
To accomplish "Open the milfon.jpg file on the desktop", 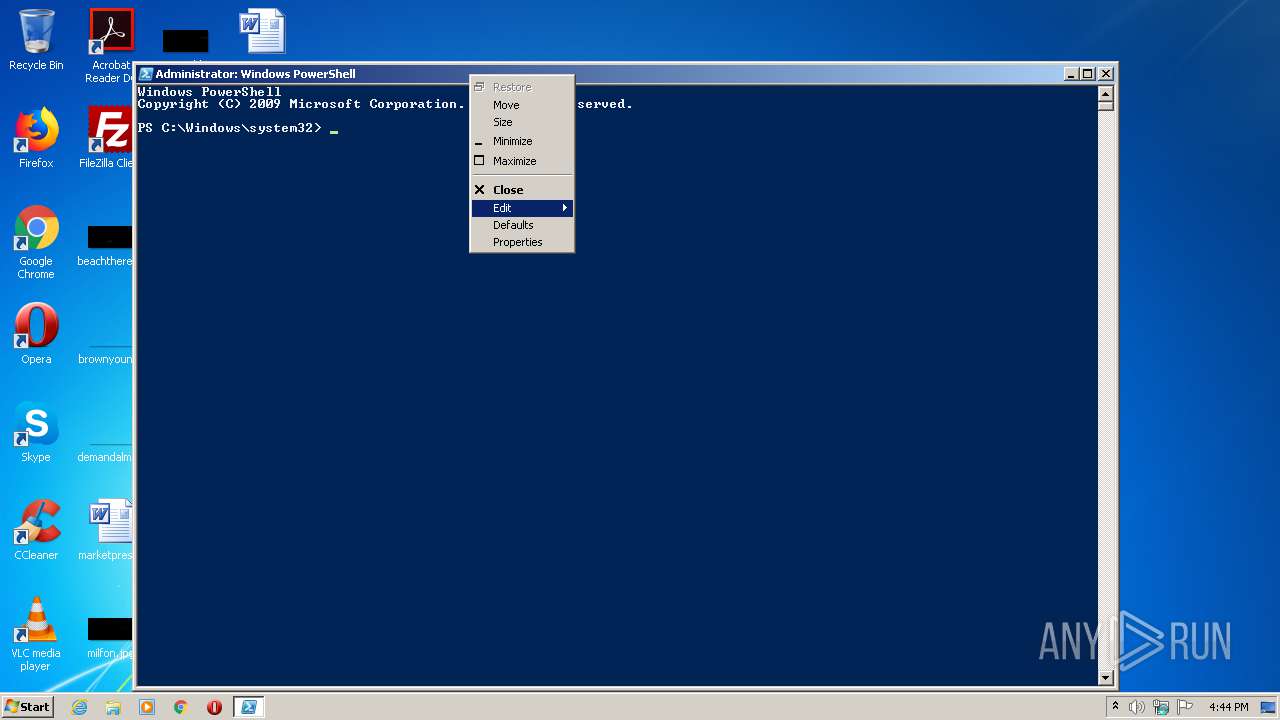I will coord(108,638).
